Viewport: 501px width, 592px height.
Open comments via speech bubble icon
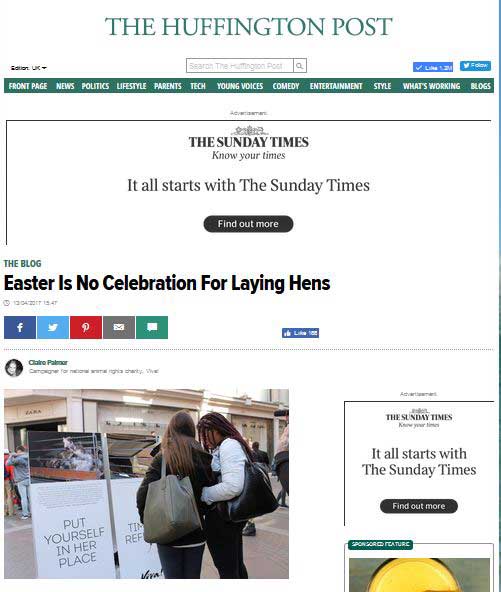tap(152, 327)
